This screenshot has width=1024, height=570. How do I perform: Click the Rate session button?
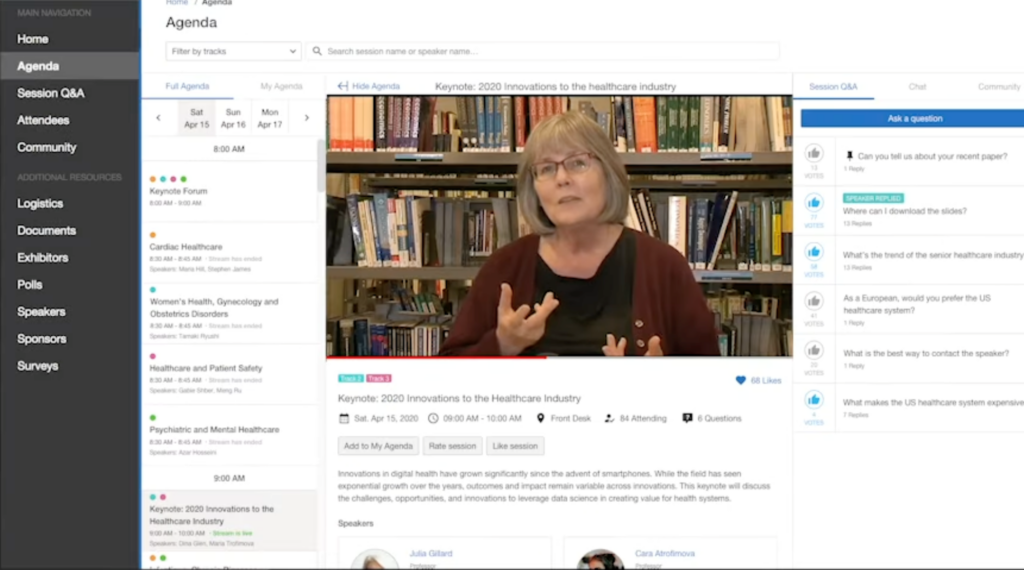[452, 446]
